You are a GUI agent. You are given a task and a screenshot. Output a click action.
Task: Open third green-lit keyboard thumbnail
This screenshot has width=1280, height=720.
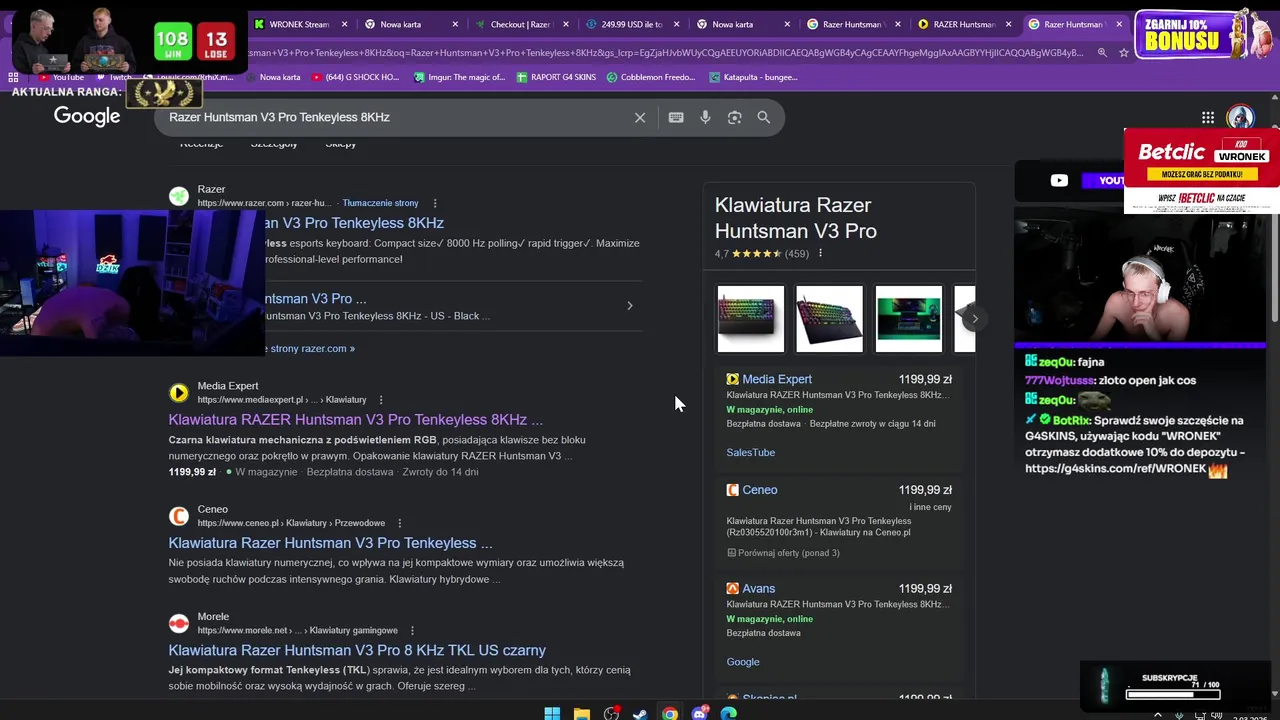[909, 319]
